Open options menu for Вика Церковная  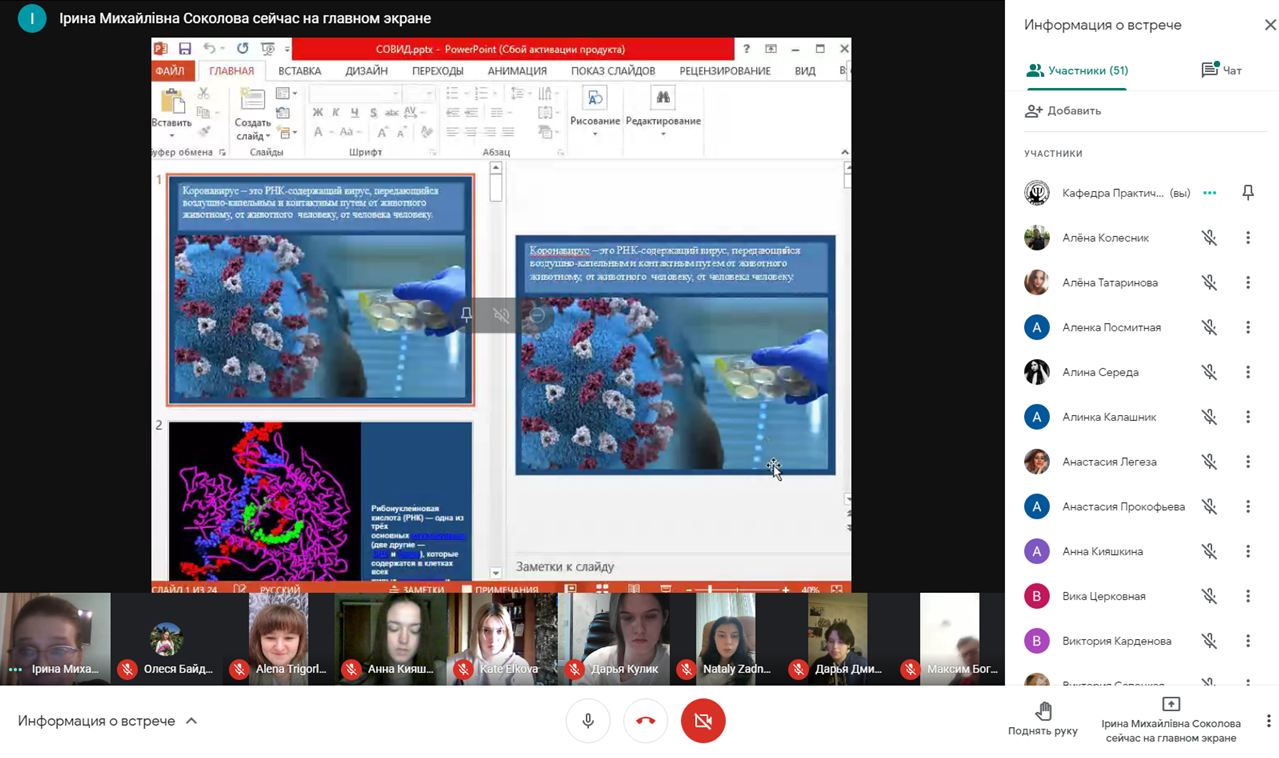tap(1248, 596)
